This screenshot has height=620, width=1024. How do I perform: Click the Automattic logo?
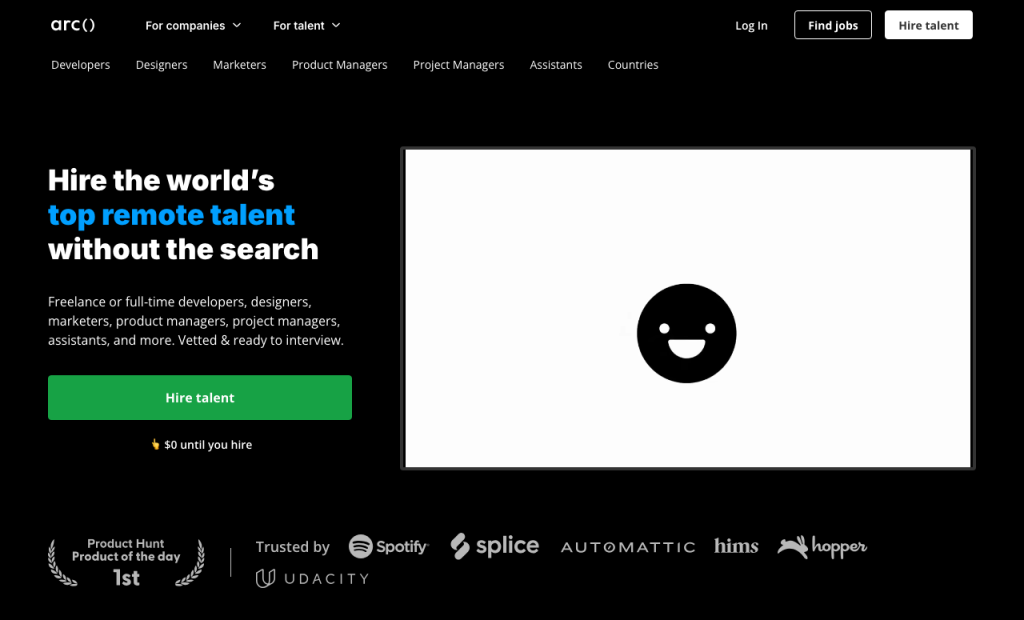tap(628, 547)
